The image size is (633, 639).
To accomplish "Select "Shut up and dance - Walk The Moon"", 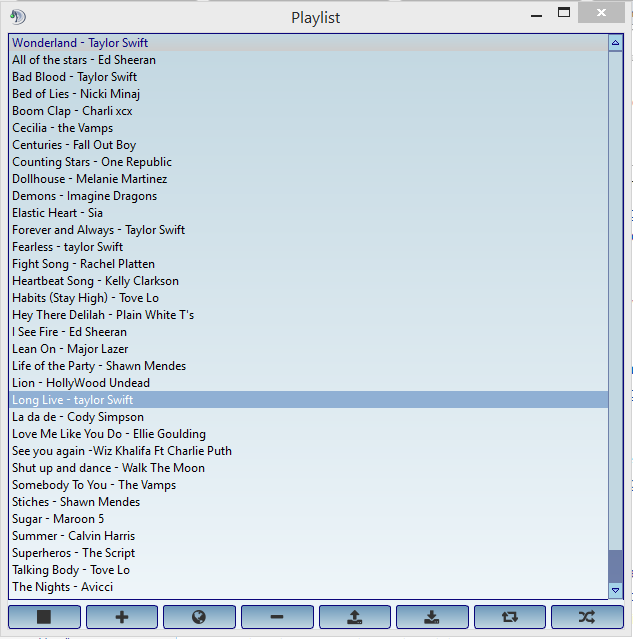I will click(308, 468).
